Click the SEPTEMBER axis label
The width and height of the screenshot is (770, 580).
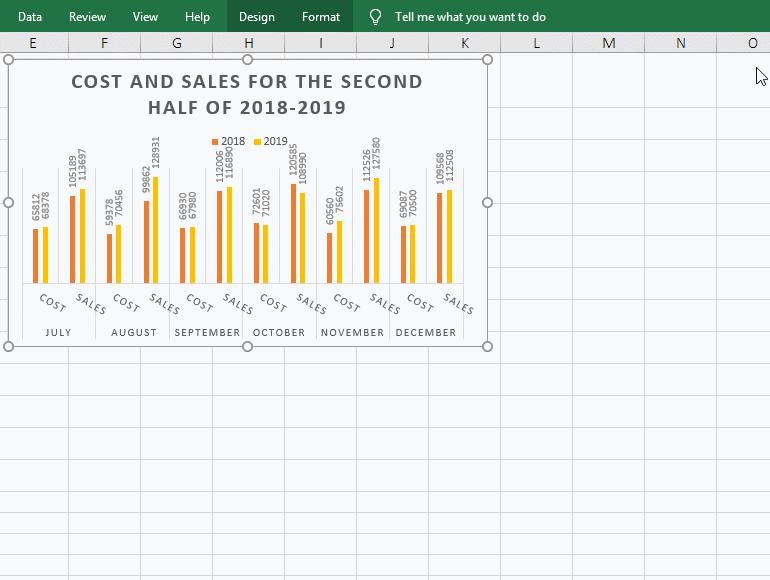[x=207, y=332]
